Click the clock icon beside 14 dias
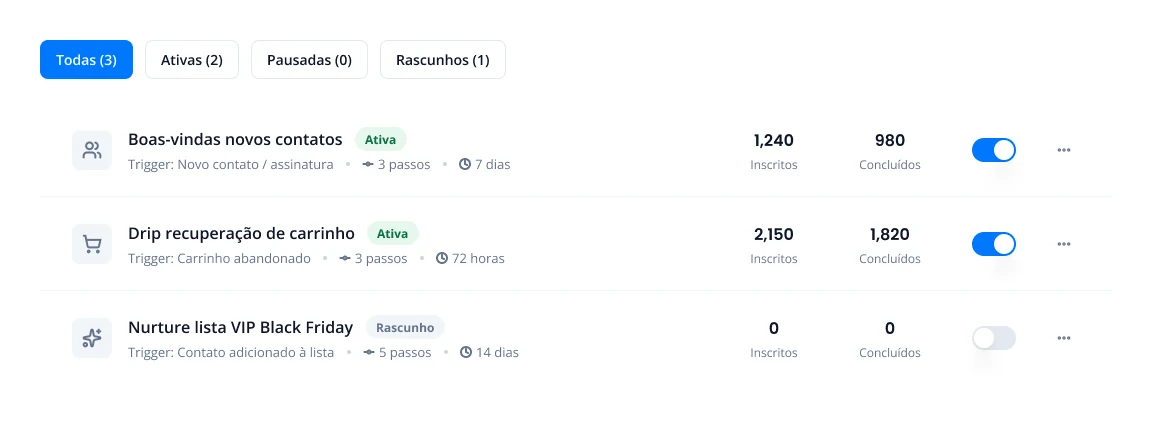Screen dimensions: 1152x425 coord(465,353)
